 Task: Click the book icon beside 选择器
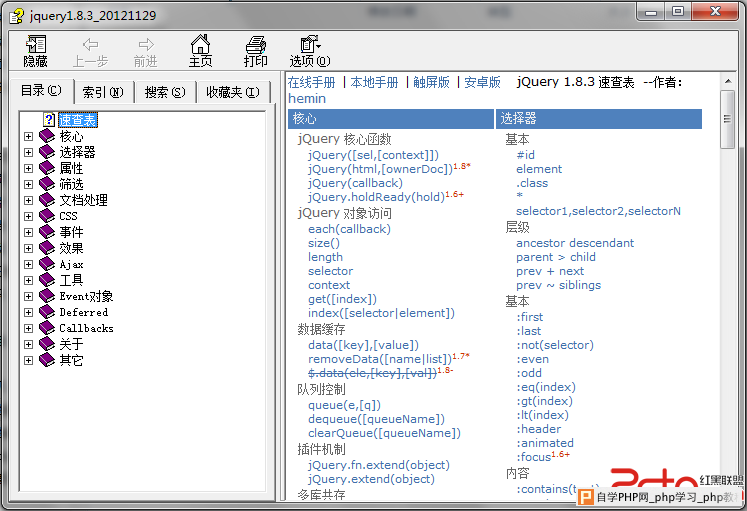coord(47,152)
